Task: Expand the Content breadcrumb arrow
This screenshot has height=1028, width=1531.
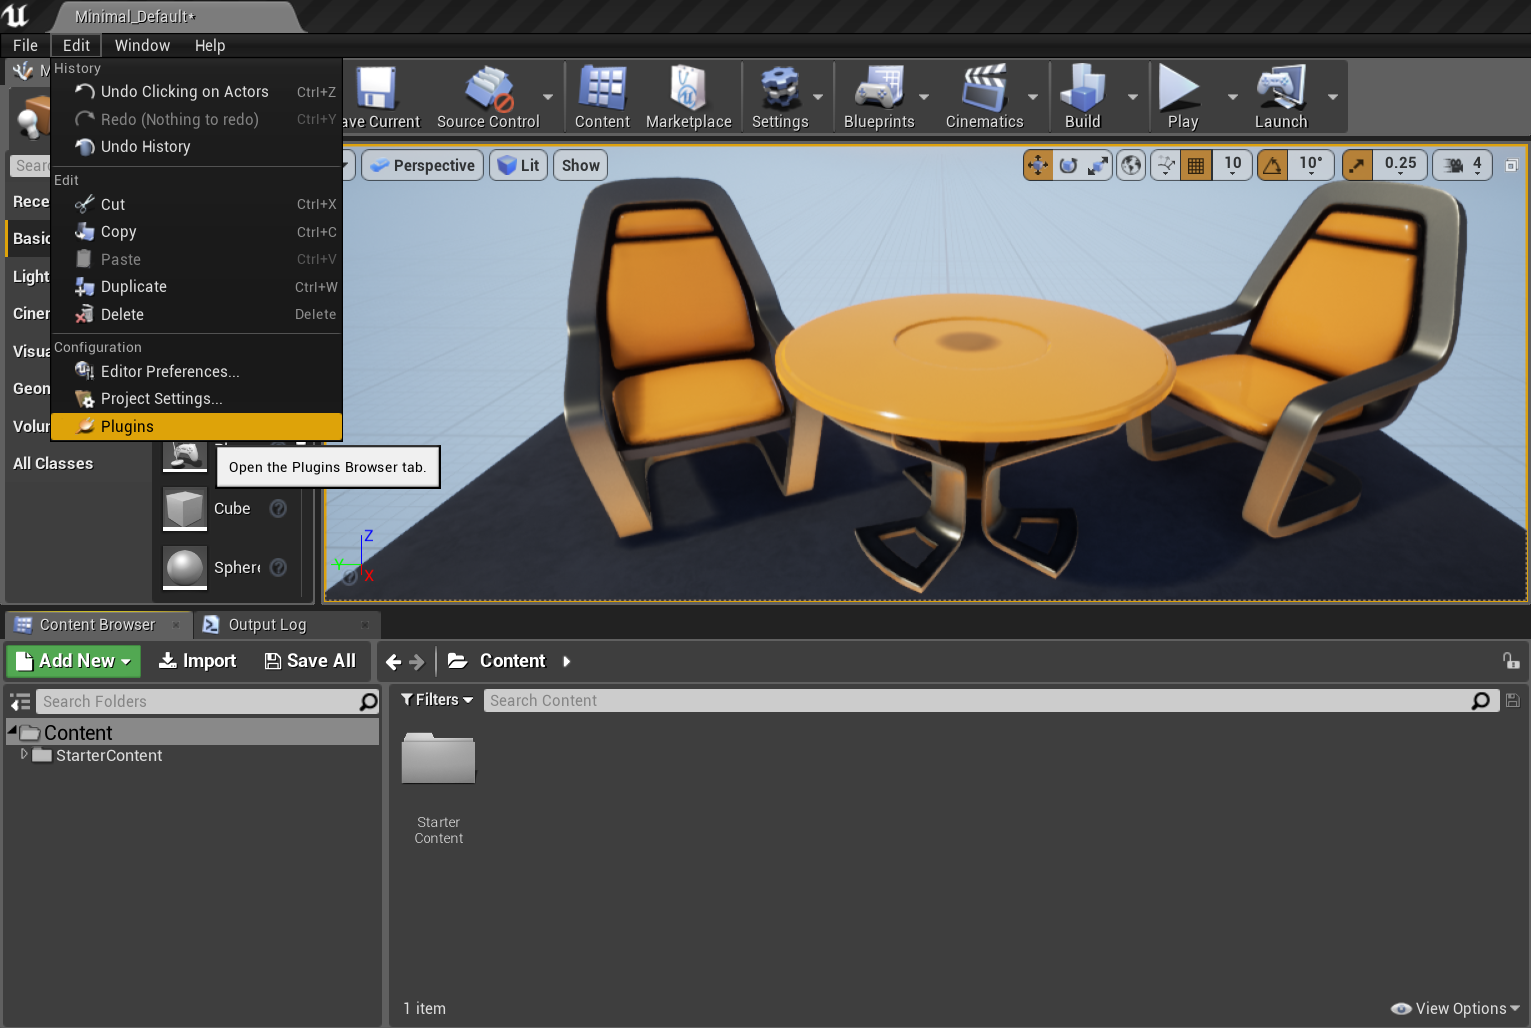Action: [567, 661]
